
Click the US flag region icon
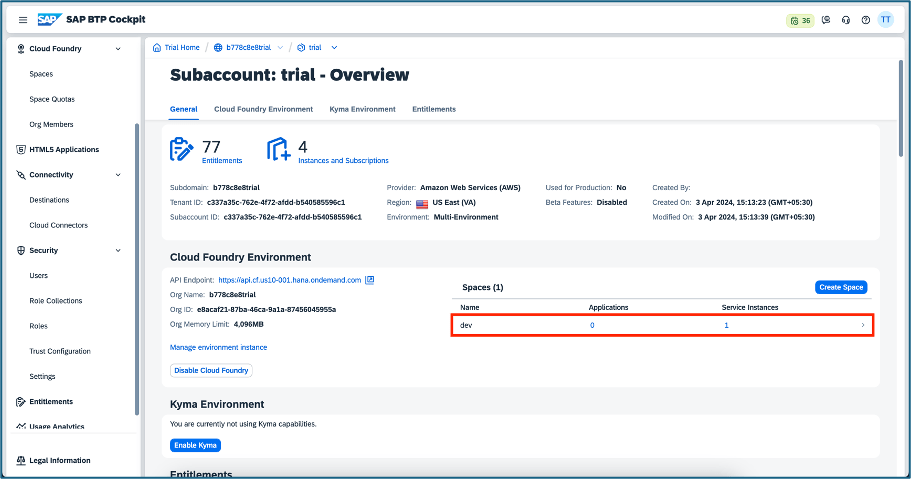422,203
